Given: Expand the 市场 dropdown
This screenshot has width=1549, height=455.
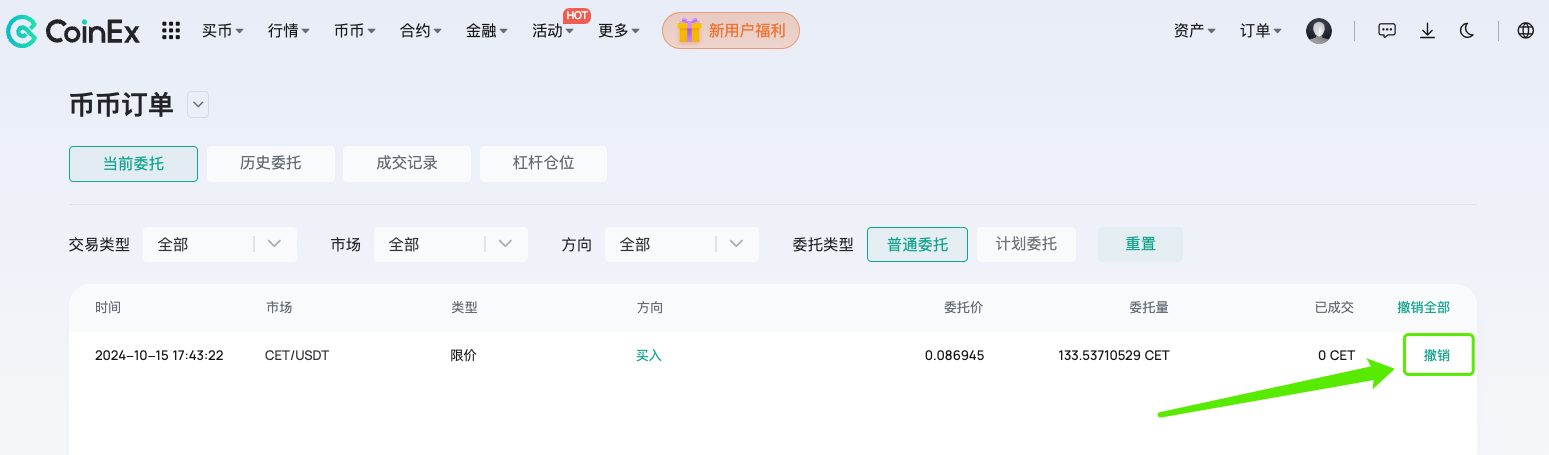Looking at the screenshot, I should coord(451,244).
